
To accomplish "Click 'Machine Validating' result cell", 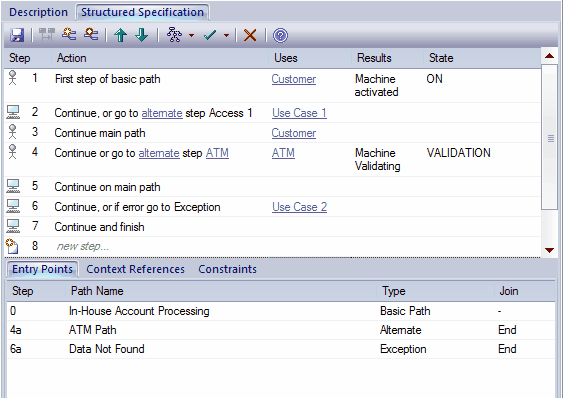I will [x=377, y=159].
